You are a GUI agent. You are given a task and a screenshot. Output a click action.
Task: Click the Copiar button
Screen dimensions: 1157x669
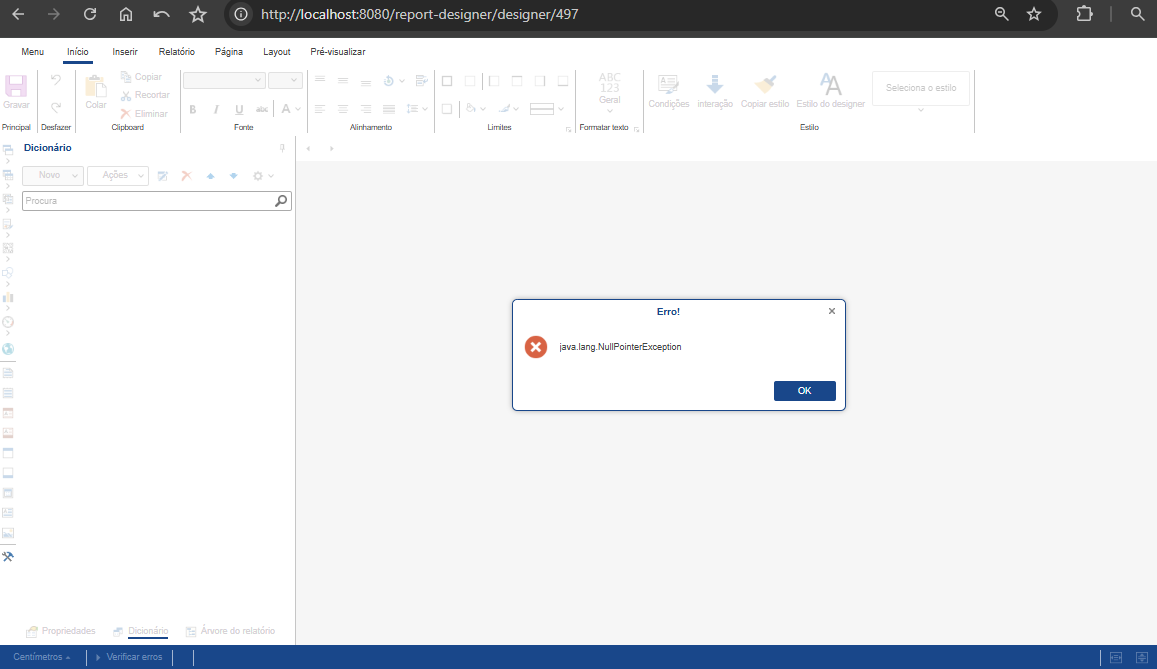141,77
